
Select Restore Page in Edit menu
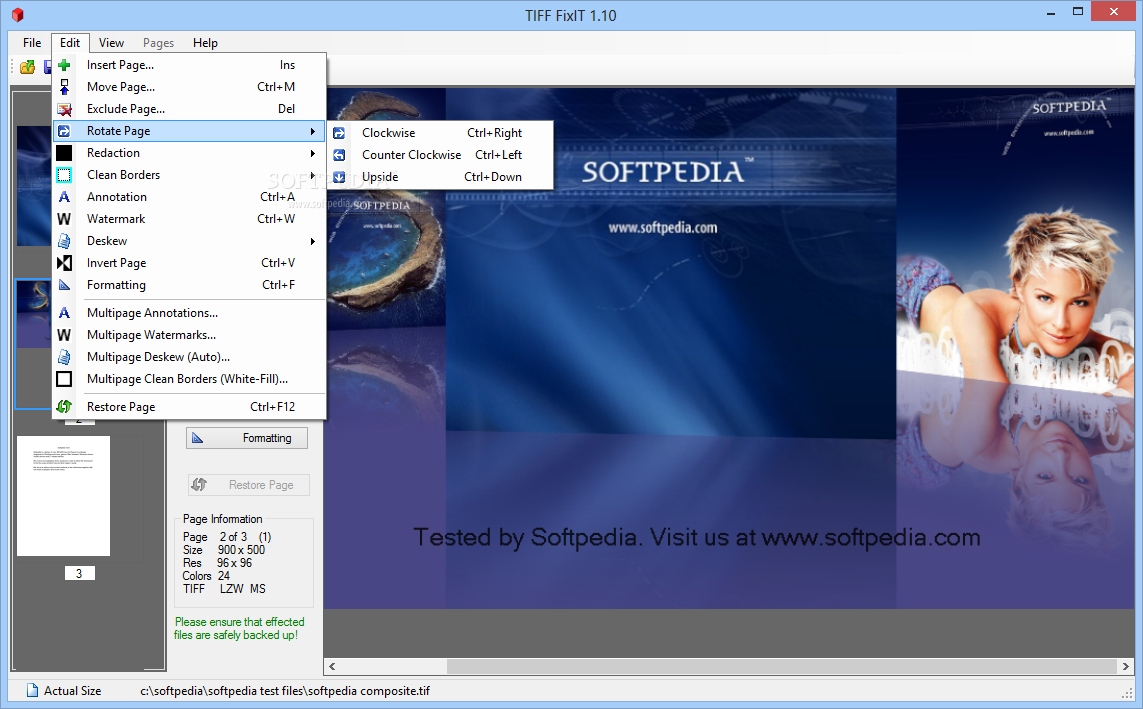point(190,407)
